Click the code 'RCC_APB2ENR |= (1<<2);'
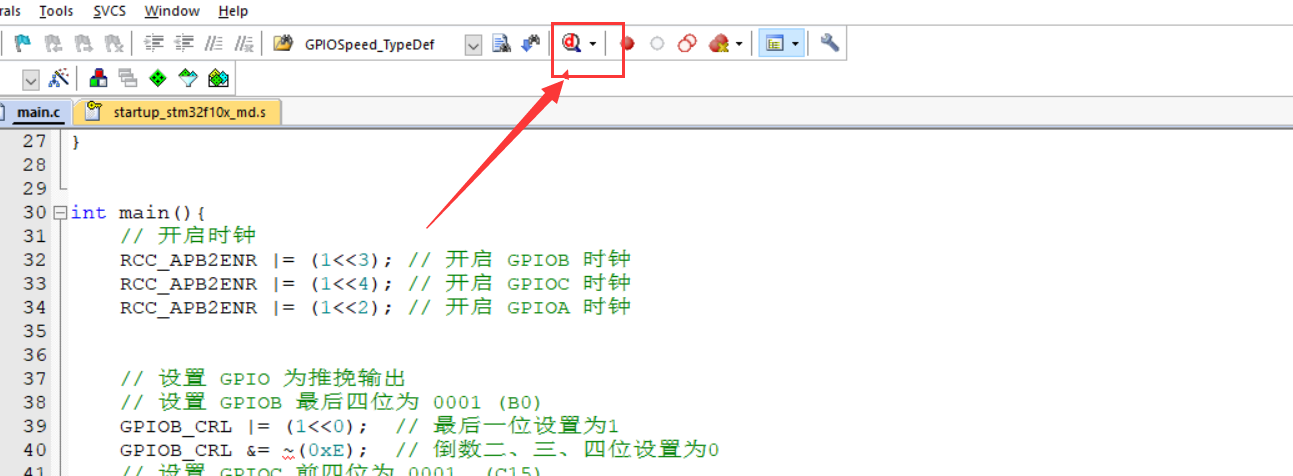The height and width of the screenshot is (476, 1293). 257,307
